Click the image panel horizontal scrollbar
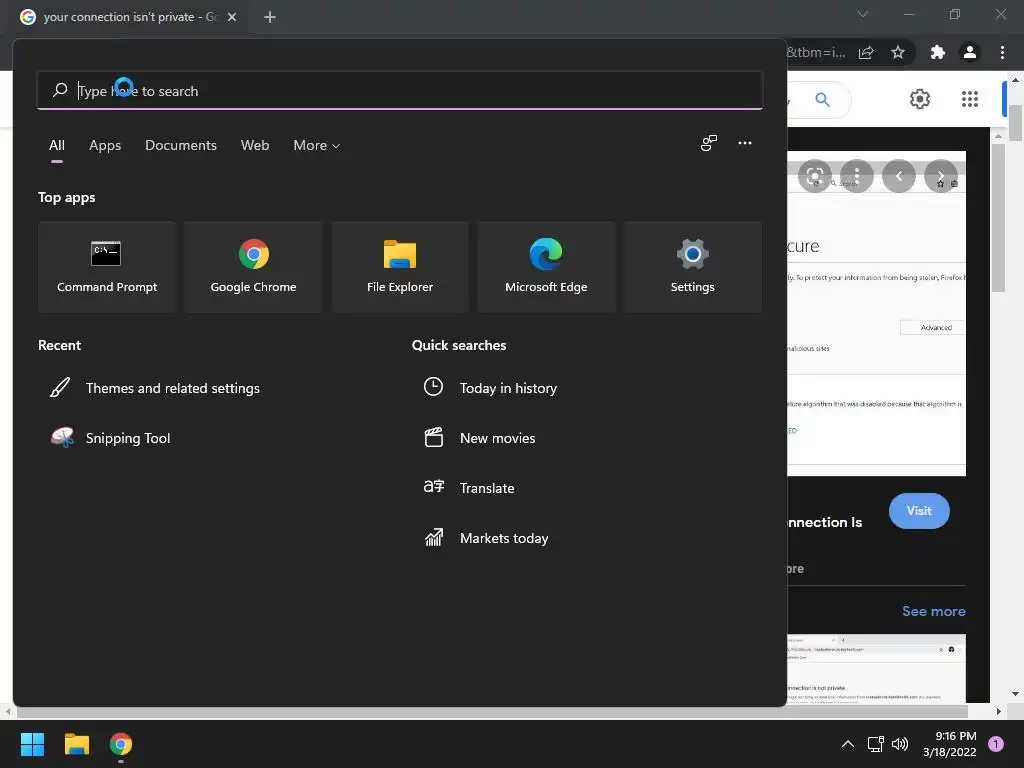Image resolution: width=1024 pixels, height=768 pixels. [x=490, y=711]
